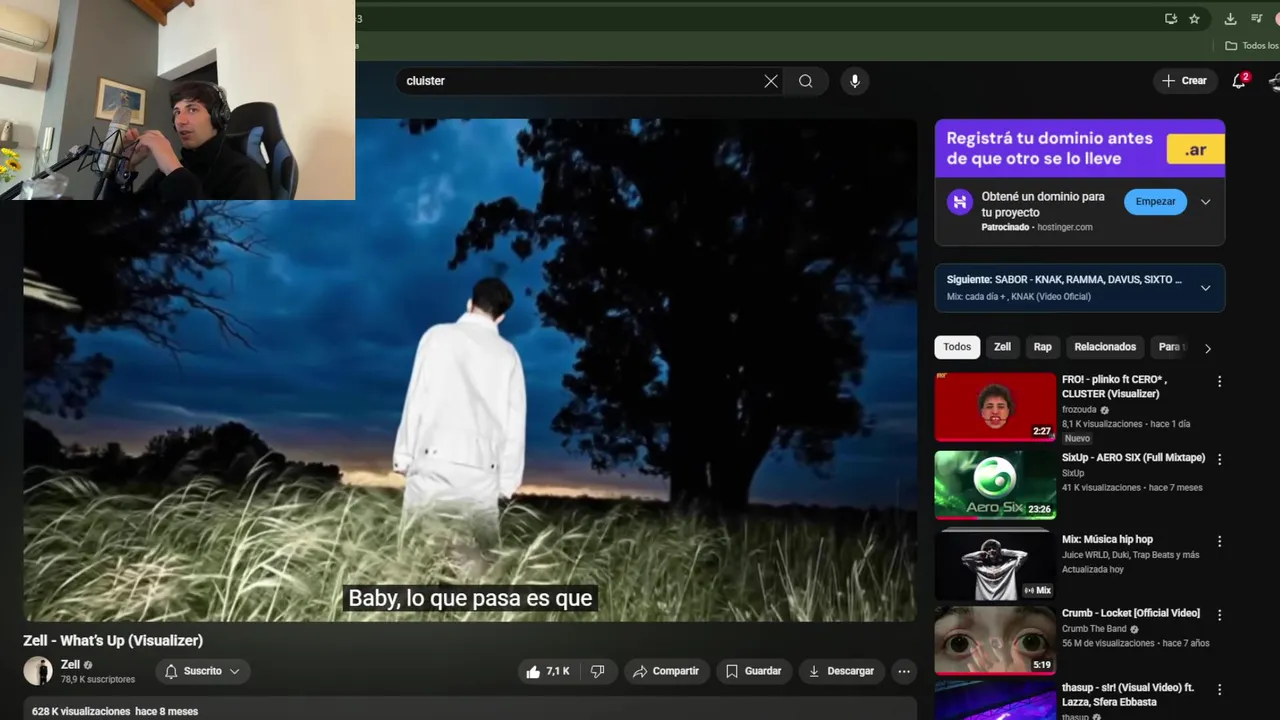
Task: Click the browser install app icon
Action: tap(1171, 19)
